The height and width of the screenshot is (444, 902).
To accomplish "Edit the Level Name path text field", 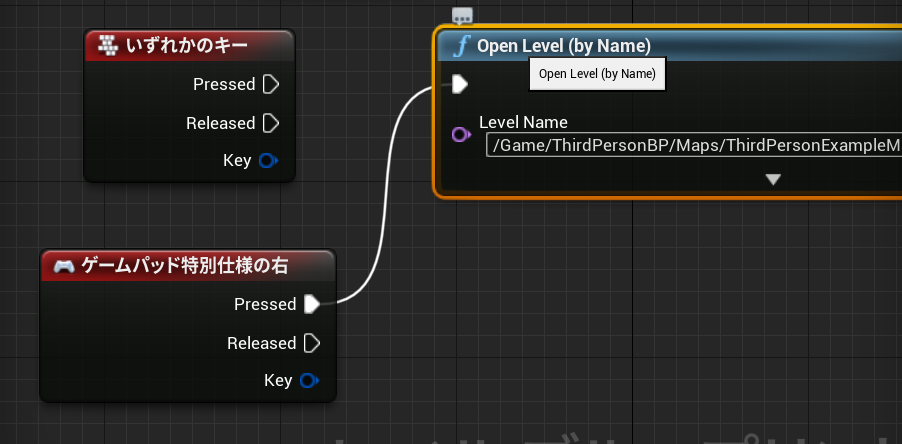I will coord(694,145).
